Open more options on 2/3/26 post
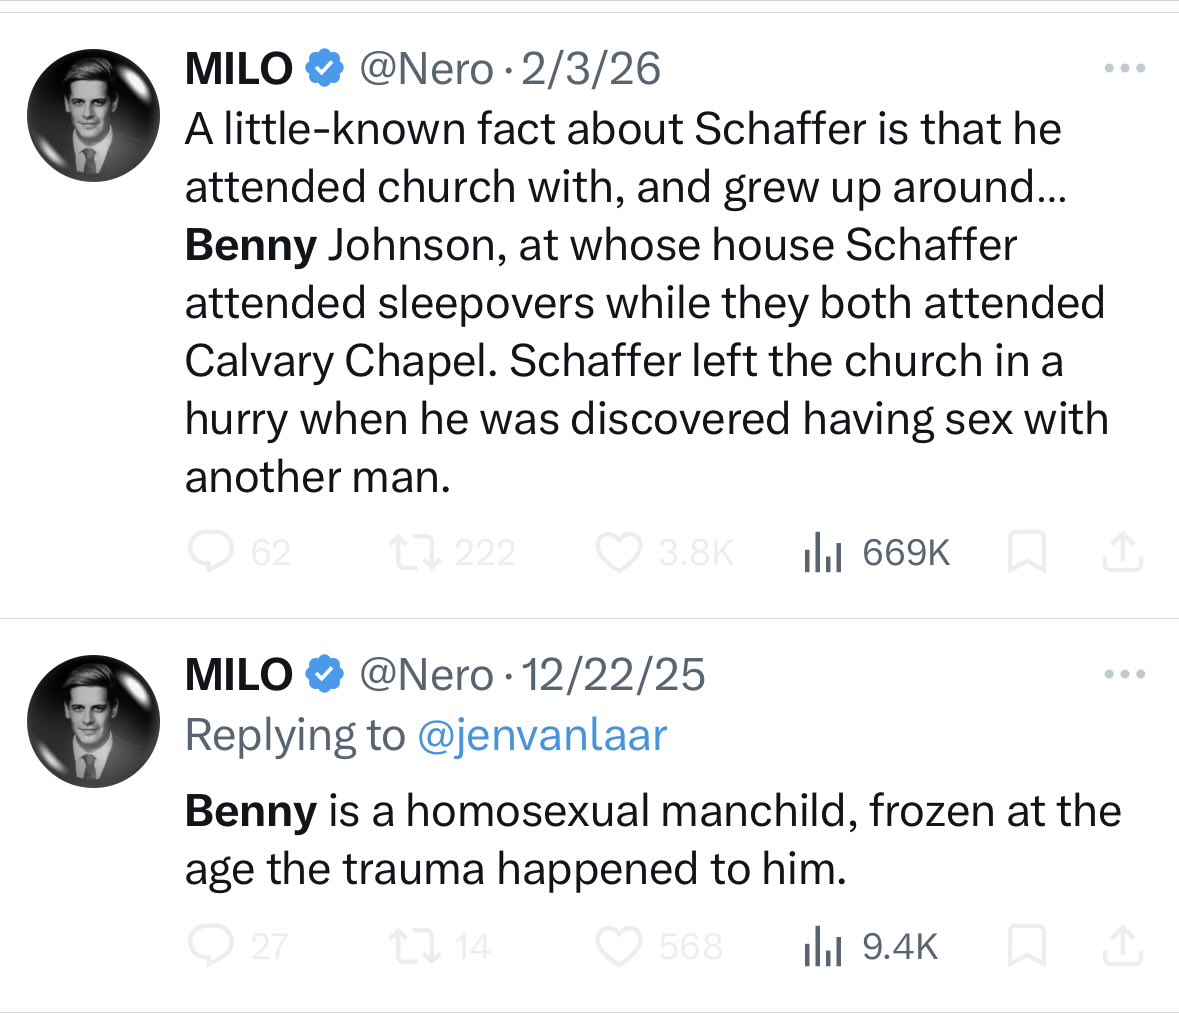This screenshot has height=1019, width=1179. click(x=1124, y=69)
